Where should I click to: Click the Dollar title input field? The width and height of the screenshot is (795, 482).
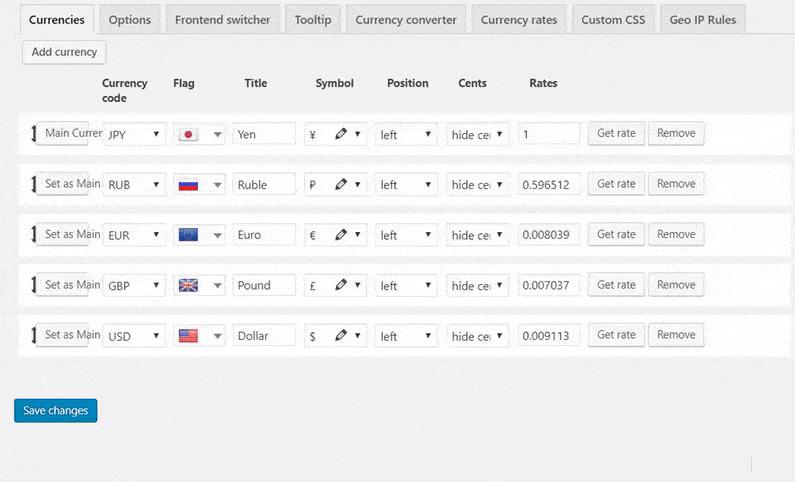[264, 336]
